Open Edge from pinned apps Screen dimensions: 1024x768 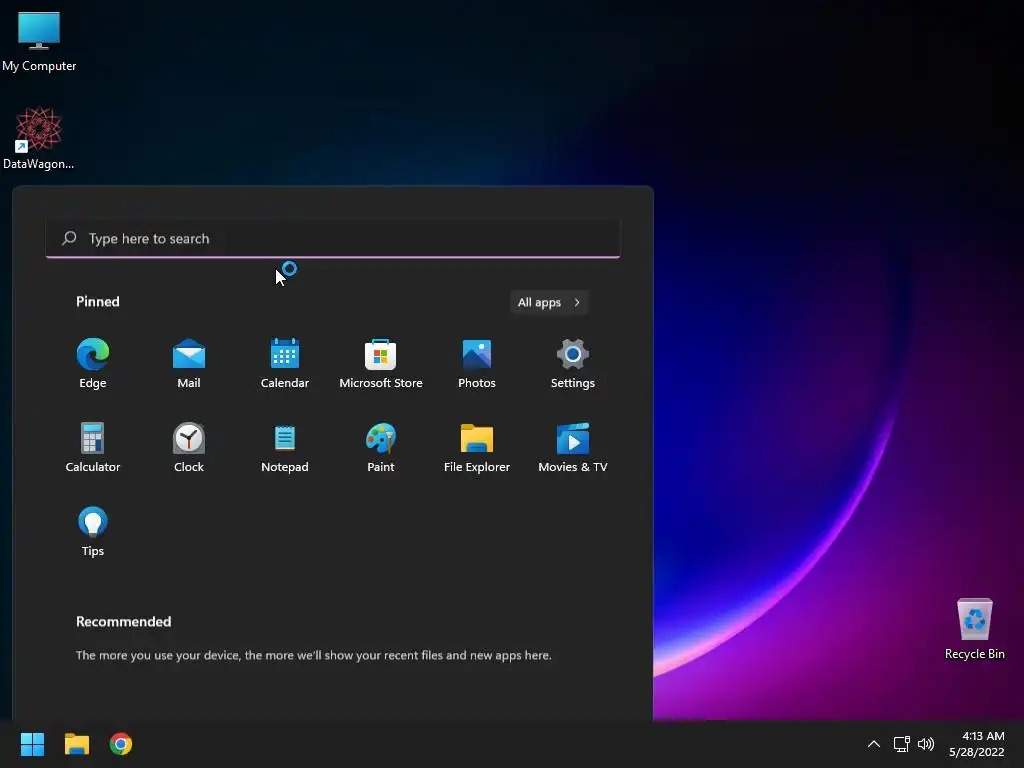pos(93,363)
